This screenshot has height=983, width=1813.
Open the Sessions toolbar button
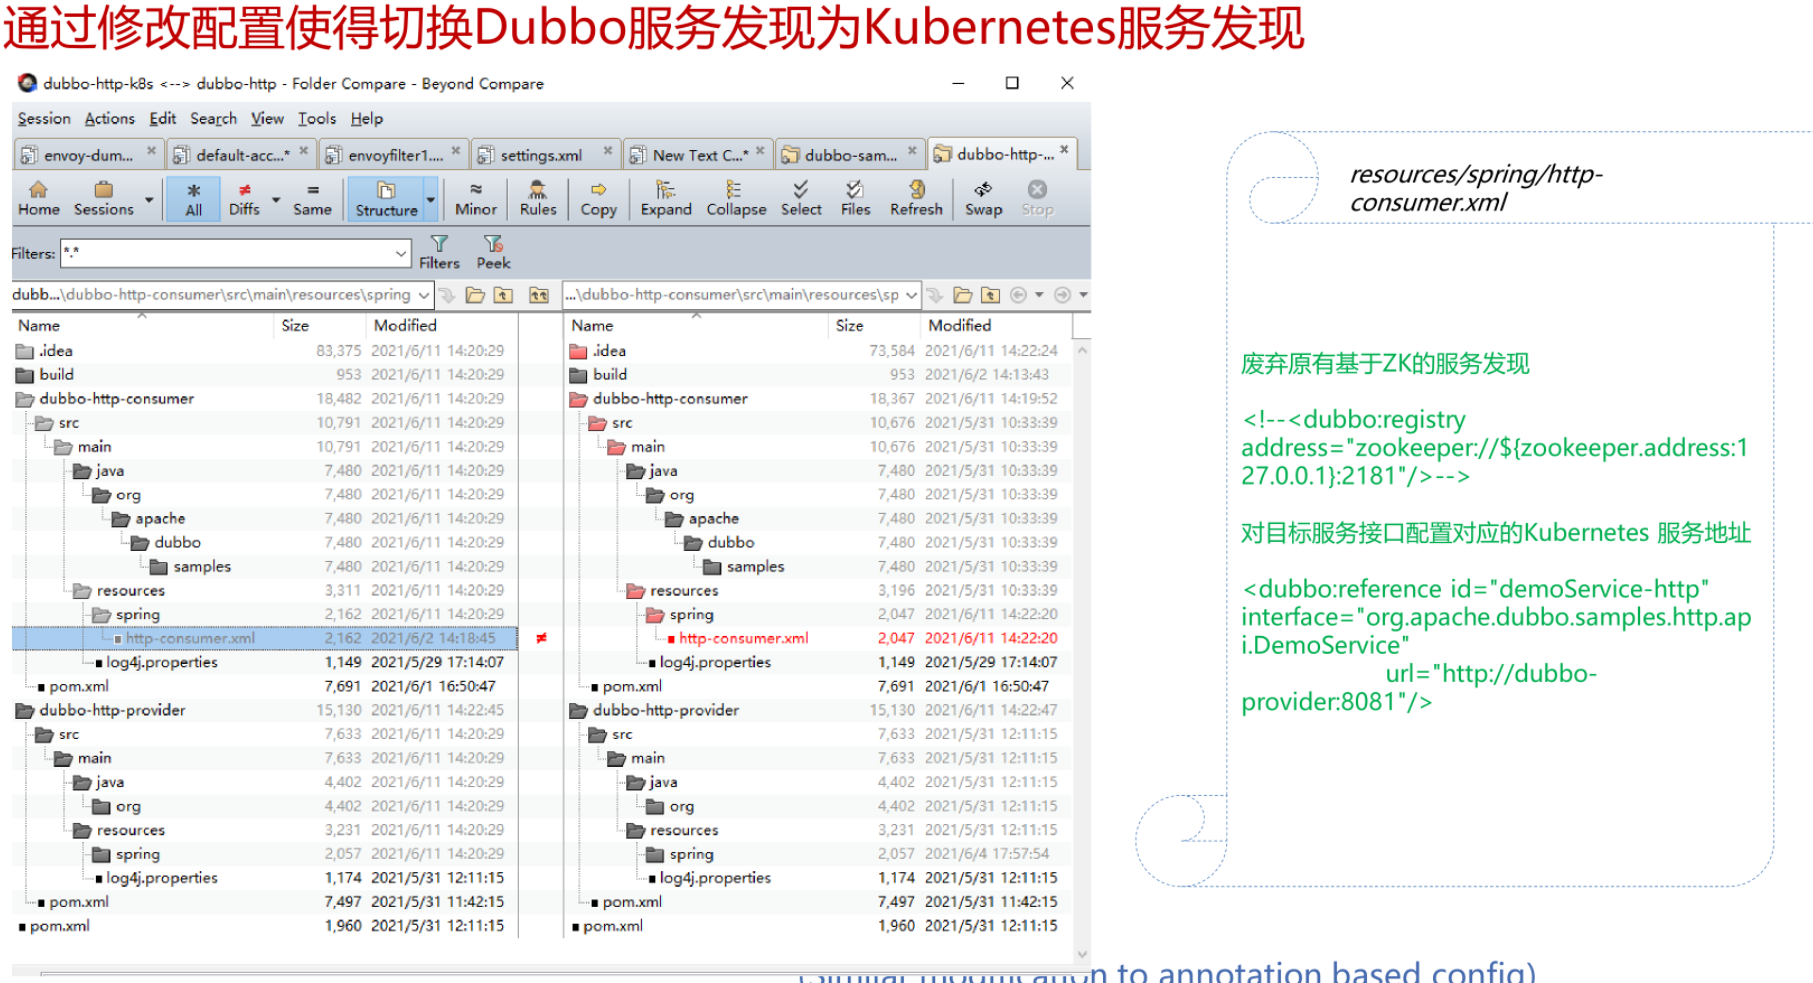coord(103,198)
